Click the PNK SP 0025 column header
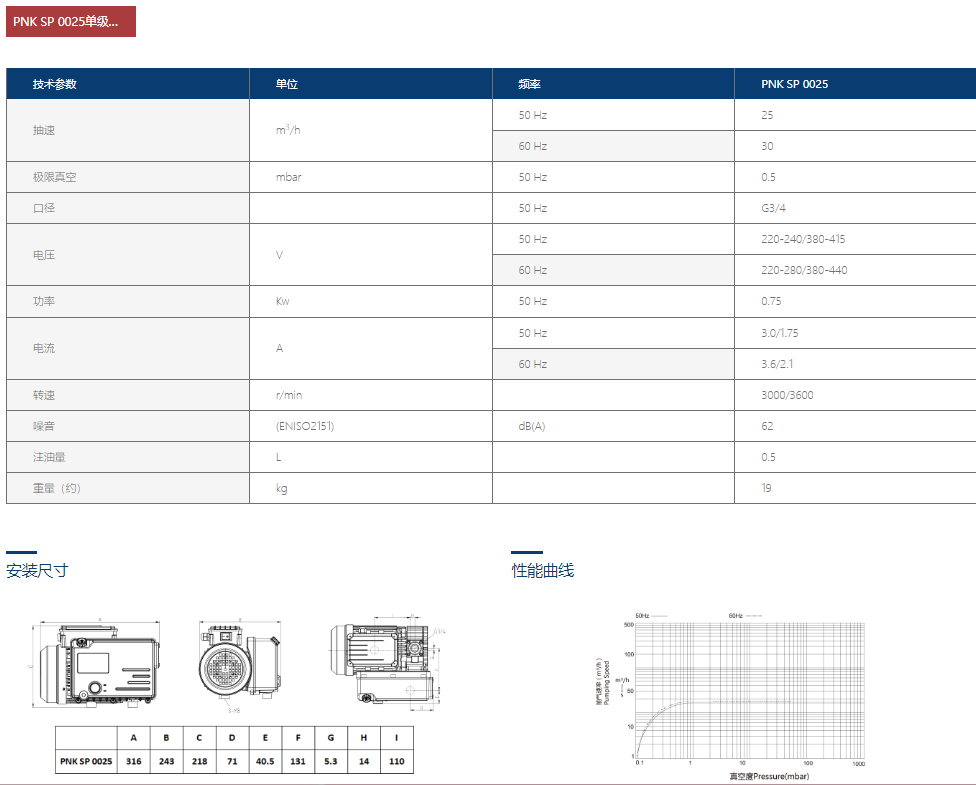Screen dimensions: 976x785 pyautogui.click(x=794, y=84)
